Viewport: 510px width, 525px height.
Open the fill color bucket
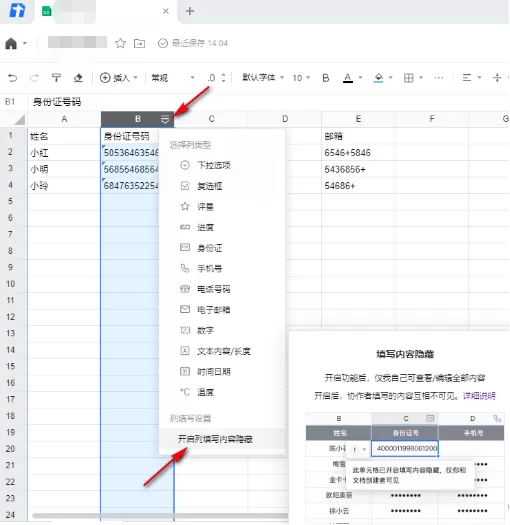pos(378,78)
